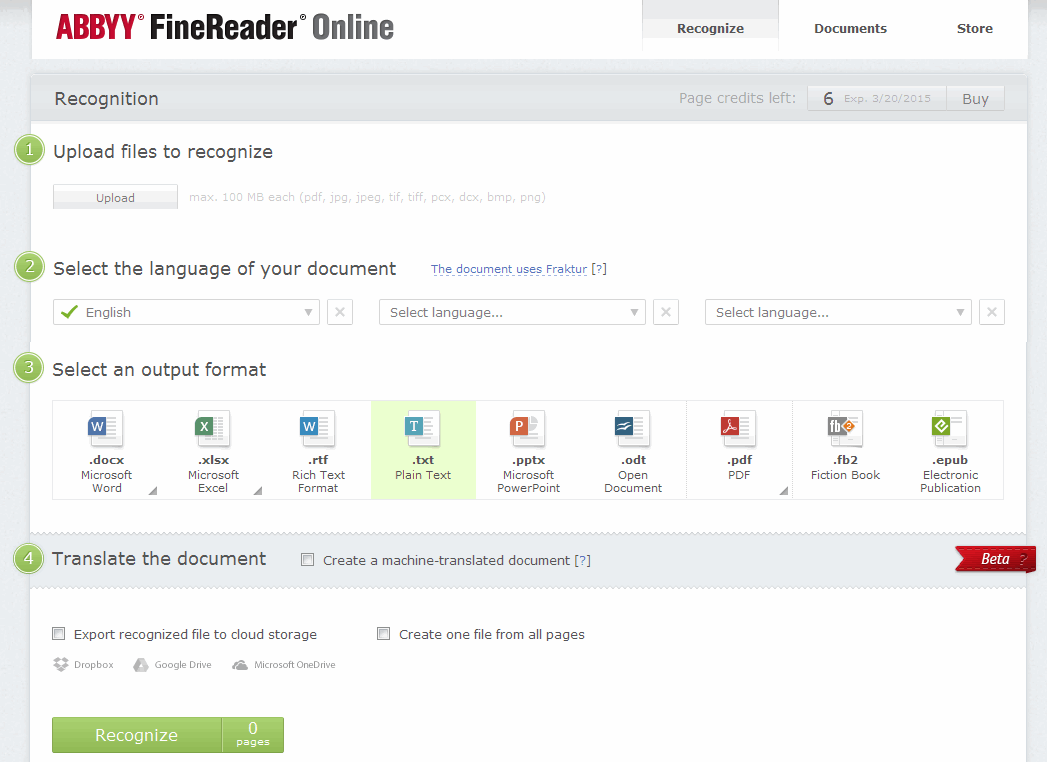This screenshot has height=762, width=1047.
Task: Click the Buy credits button
Action: pos(975,99)
